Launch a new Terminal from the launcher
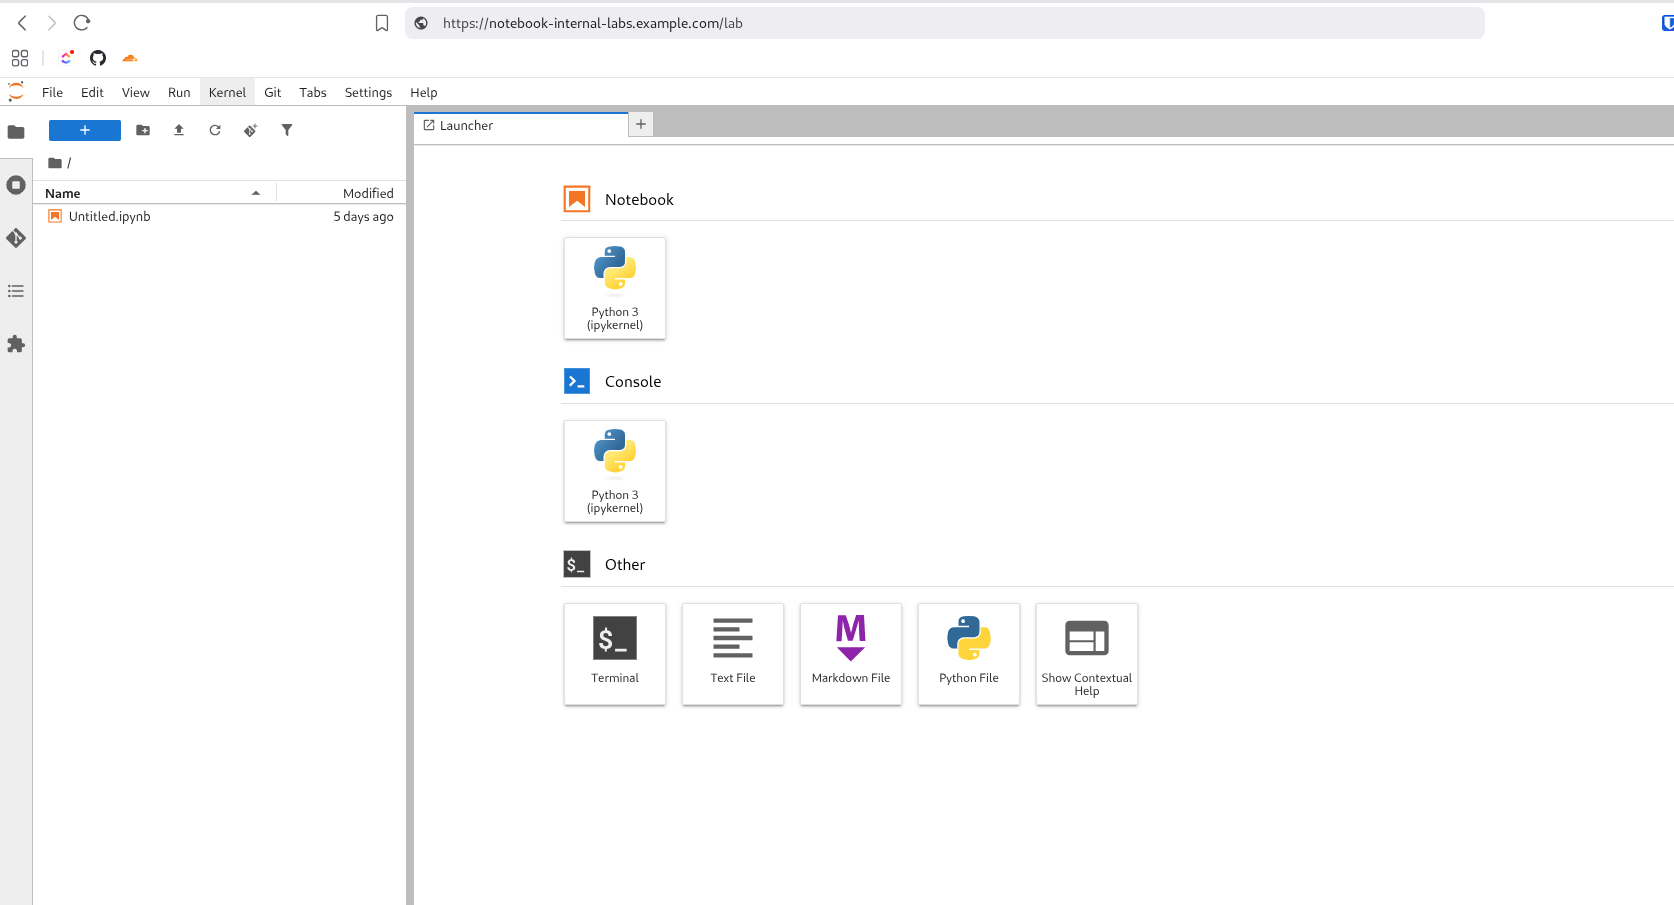 click(614, 654)
